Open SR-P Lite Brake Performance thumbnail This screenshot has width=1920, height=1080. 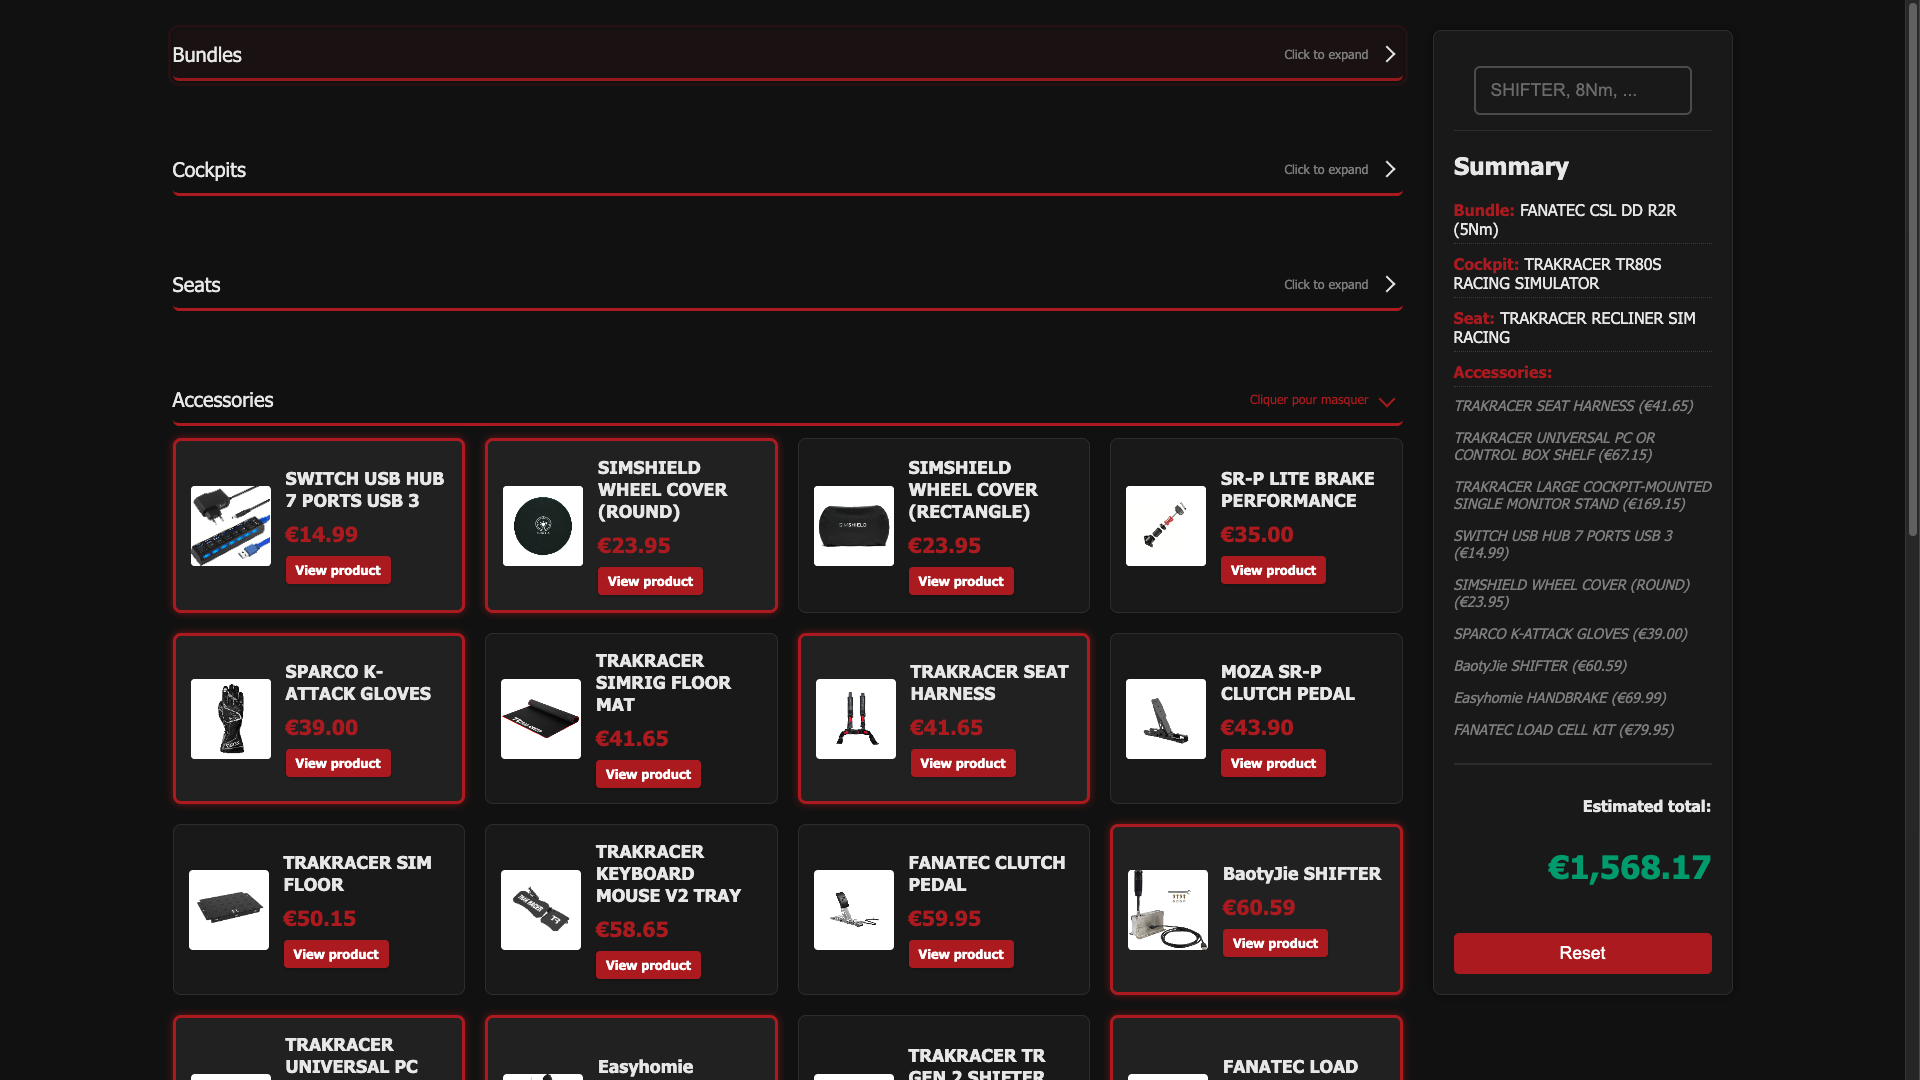[x=1166, y=526]
